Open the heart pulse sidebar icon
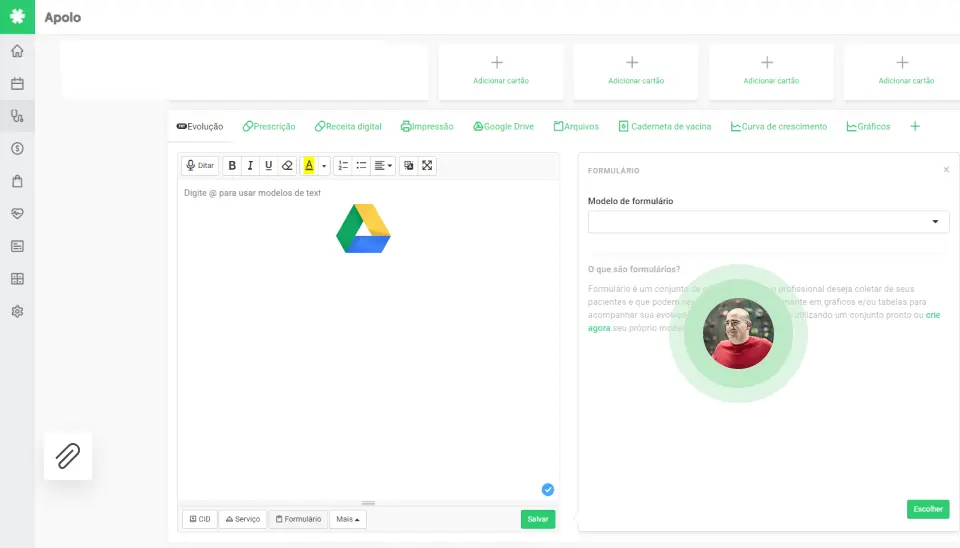The width and height of the screenshot is (960, 548). [17, 213]
